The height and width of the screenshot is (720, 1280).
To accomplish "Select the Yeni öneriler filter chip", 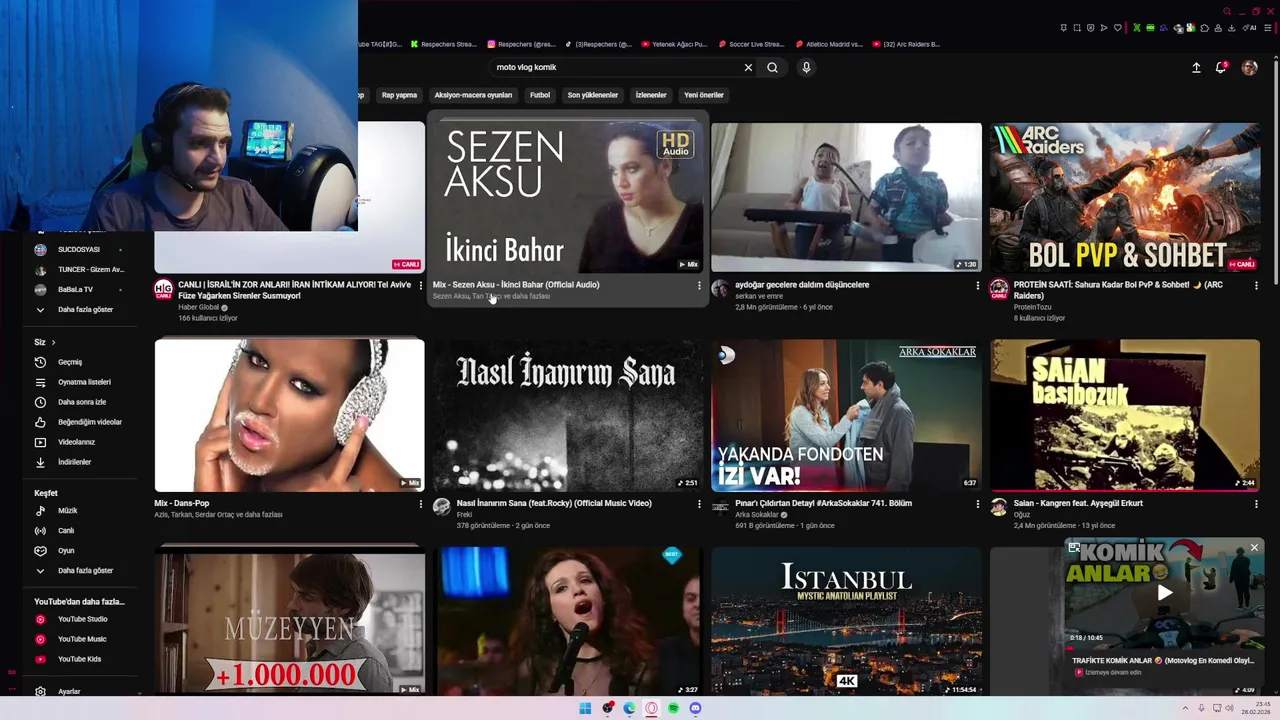I will pyautogui.click(x=704, y=95).
